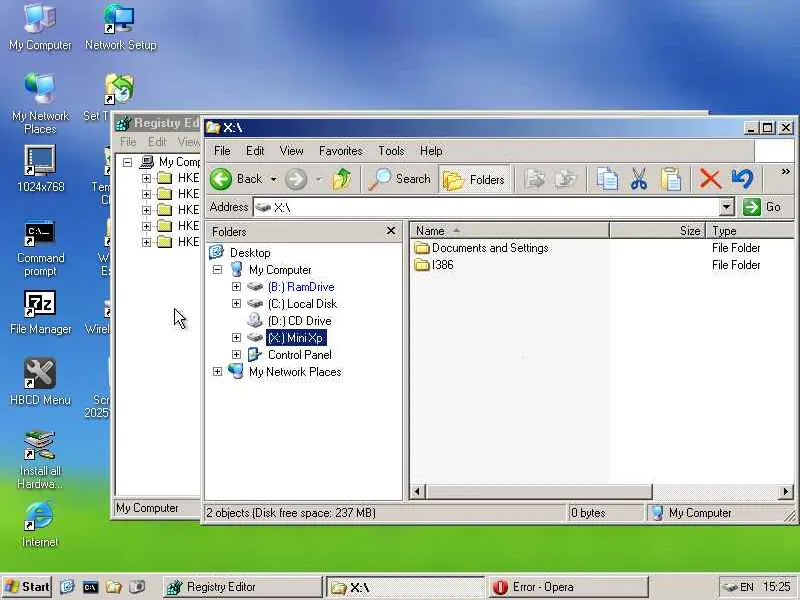Open the File menu in Registry Editor
800x600 pixels.
point(128,142)
